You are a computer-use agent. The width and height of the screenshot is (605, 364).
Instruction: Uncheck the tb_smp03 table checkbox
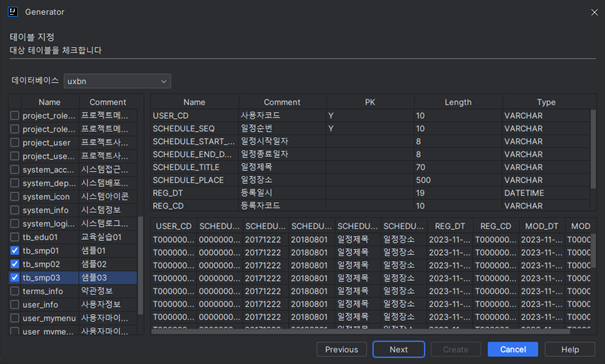coord(15,278)
